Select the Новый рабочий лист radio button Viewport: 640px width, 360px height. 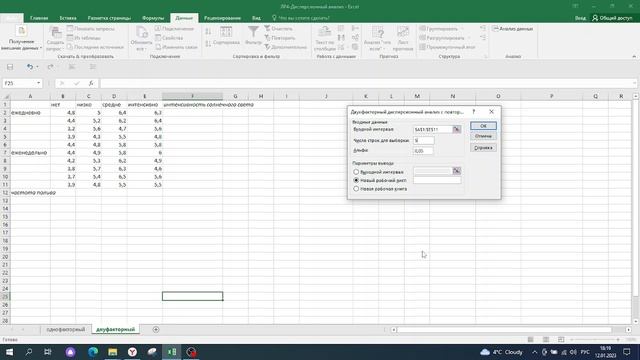pyautogui.click(x=356, y=180)
